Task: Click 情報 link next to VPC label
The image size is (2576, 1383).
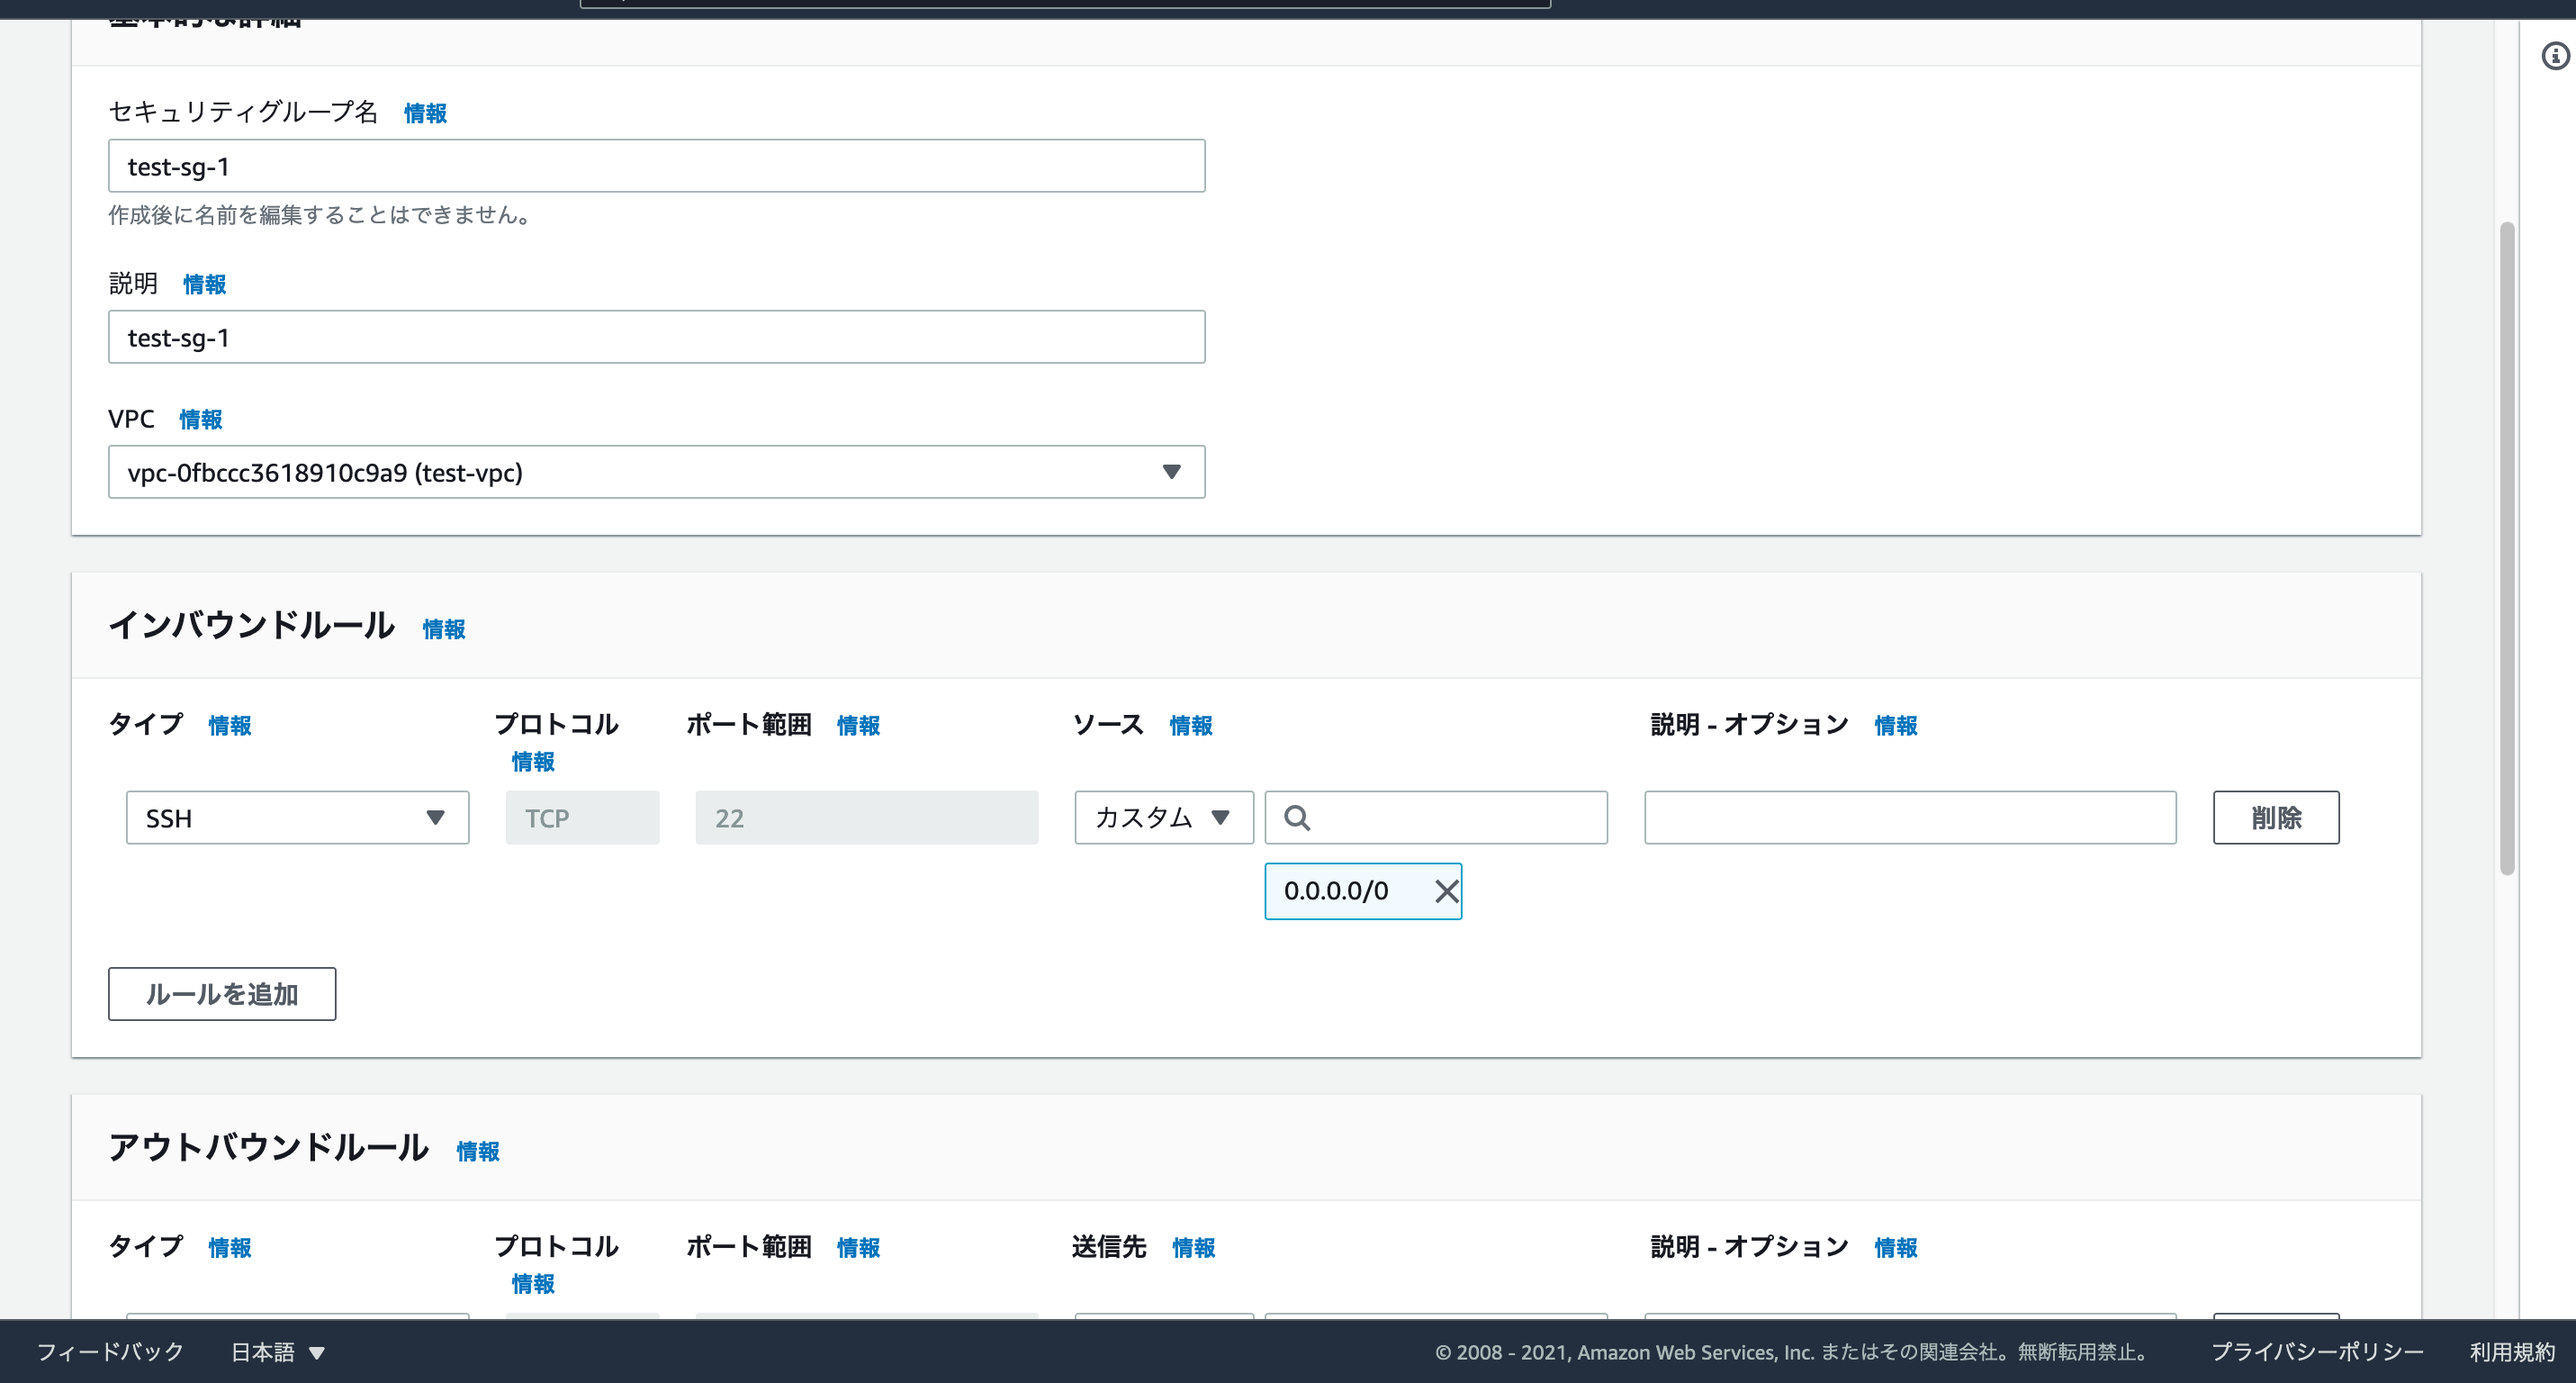Action: coord(200,420)
